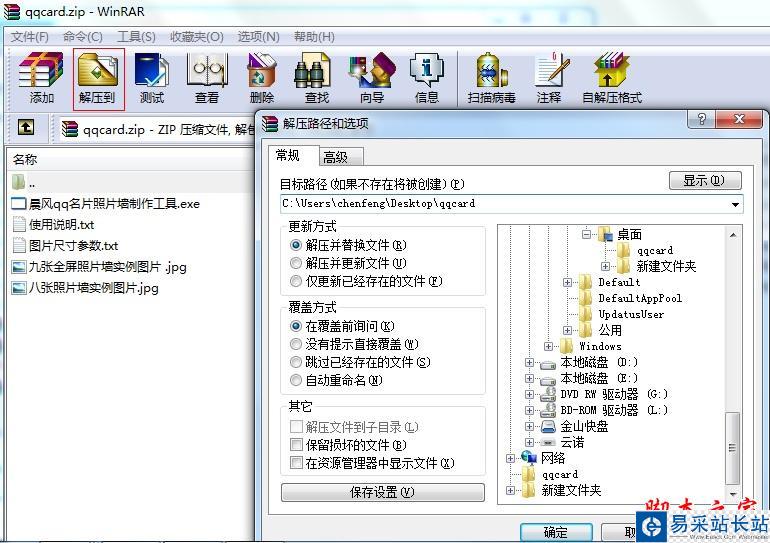Expand the Default folder node
This screenshot has height=543, width=770.
coord(567,282)
